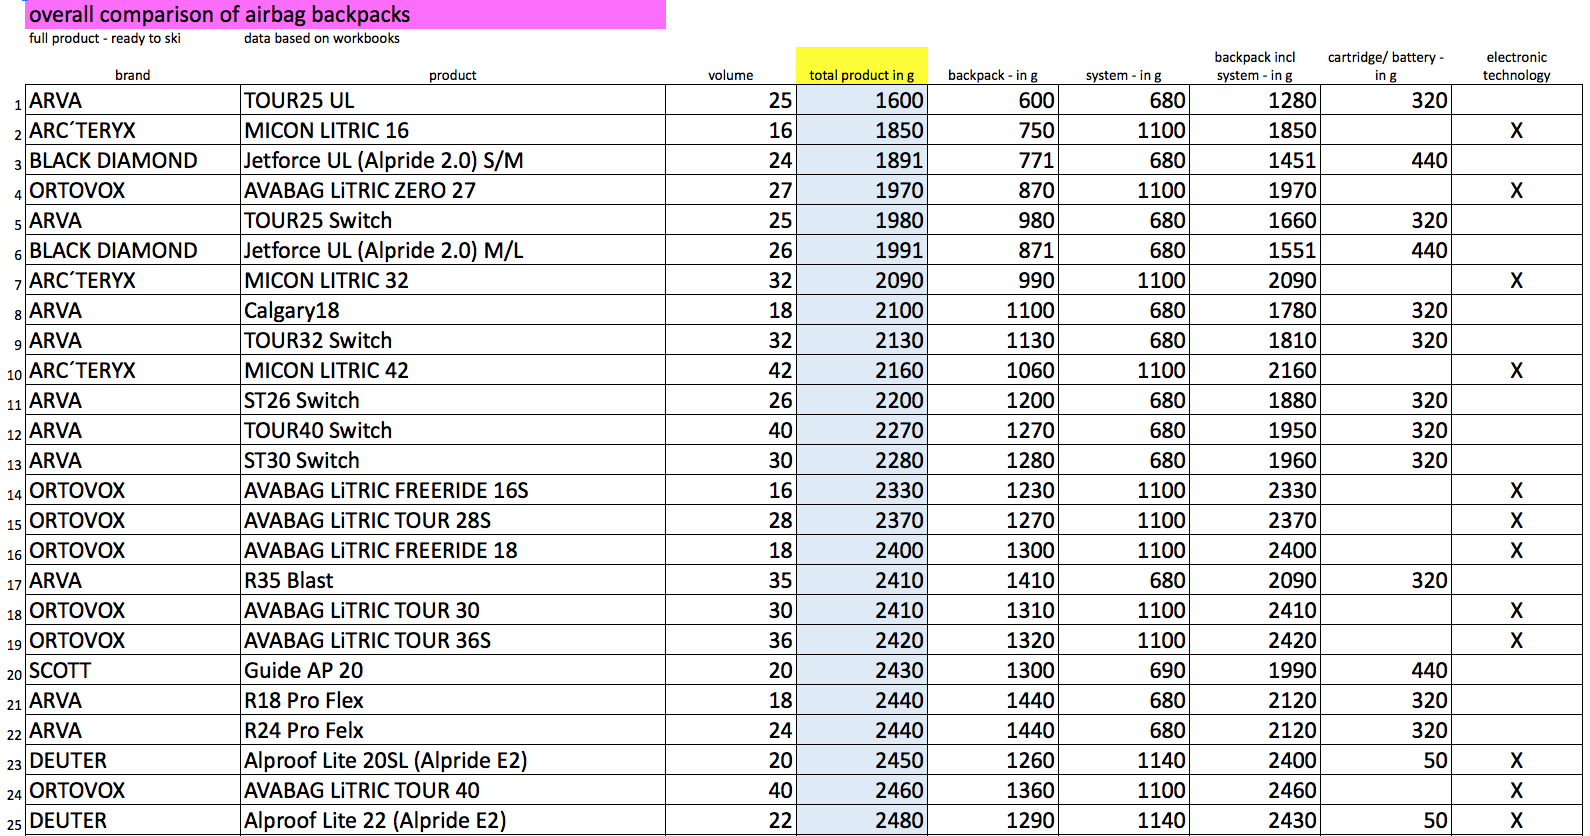This screenshot has width=1590, height=836.
Task: Click 'BLACK DIAMOND' brand in row 3
Action: pyautogui.click(x=132, y=160)
